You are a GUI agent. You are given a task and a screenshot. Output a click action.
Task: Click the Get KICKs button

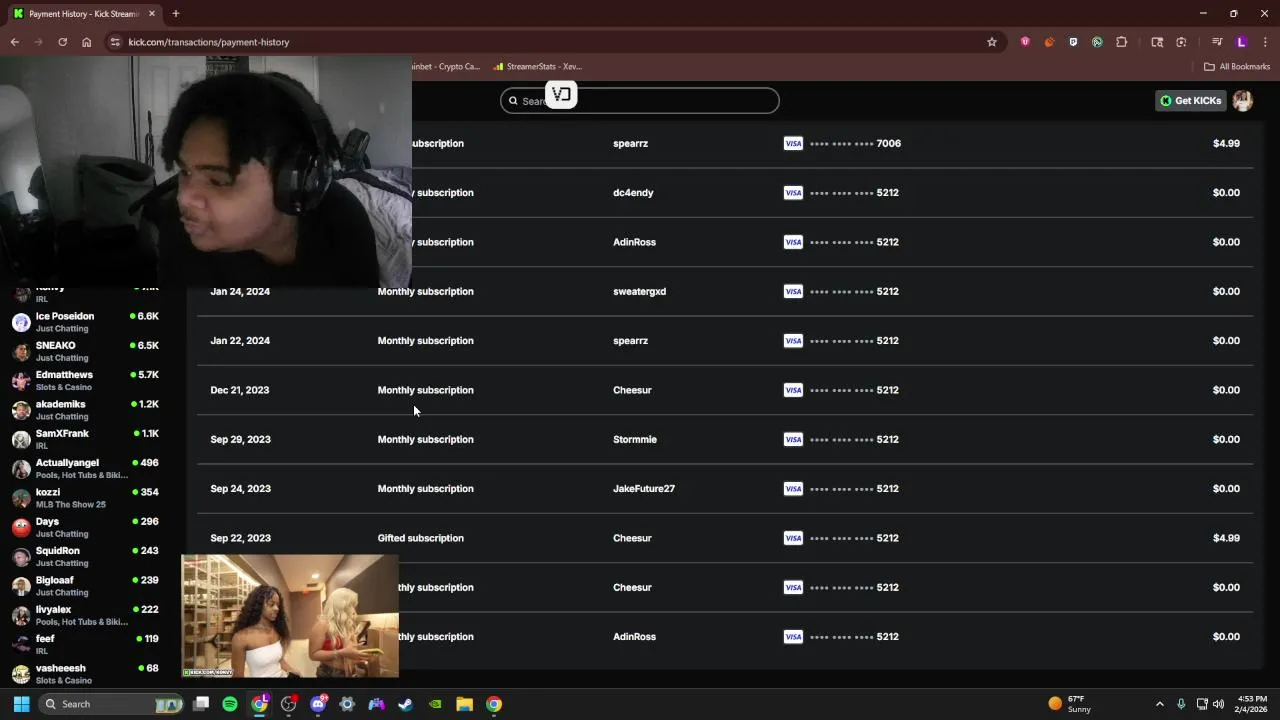[1190, 100]
